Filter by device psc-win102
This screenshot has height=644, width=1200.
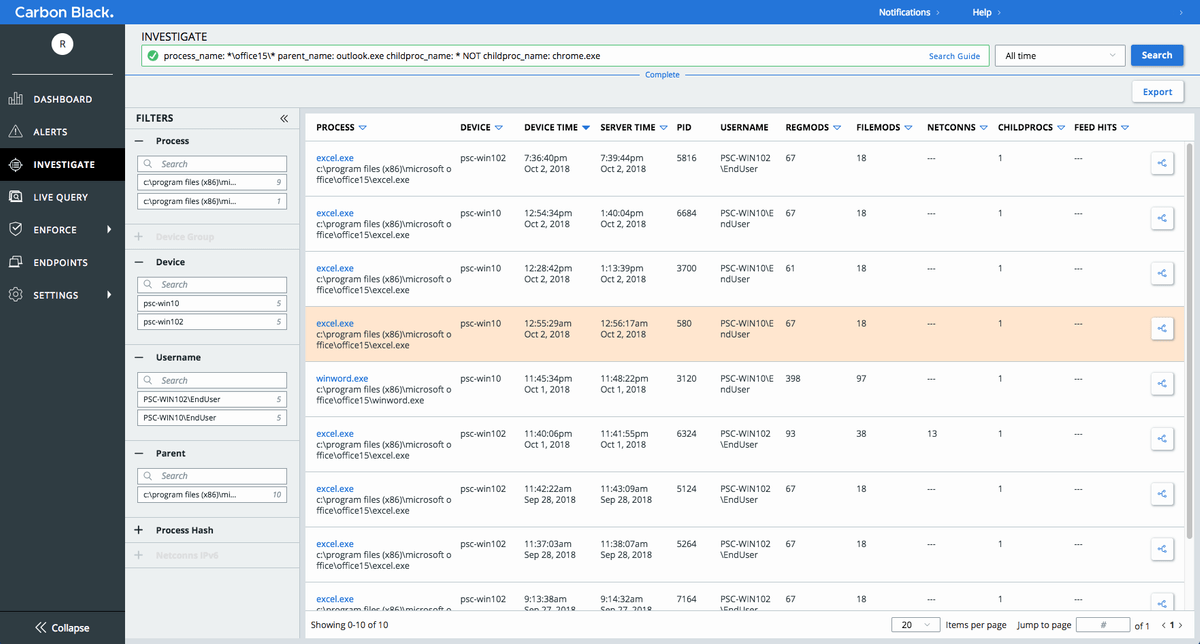[212, 322]
